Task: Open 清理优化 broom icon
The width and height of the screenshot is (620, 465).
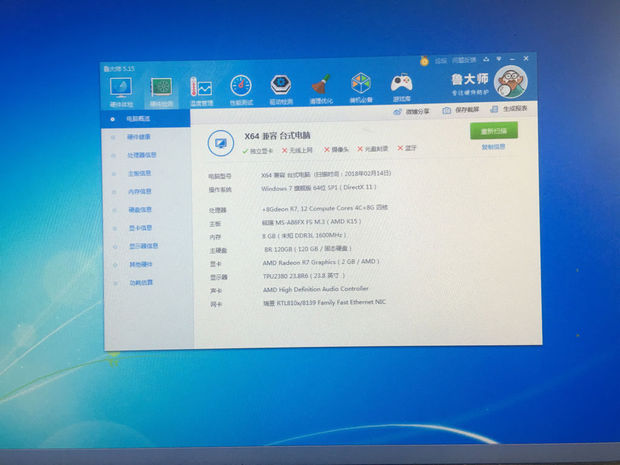Action: point(321,84)
